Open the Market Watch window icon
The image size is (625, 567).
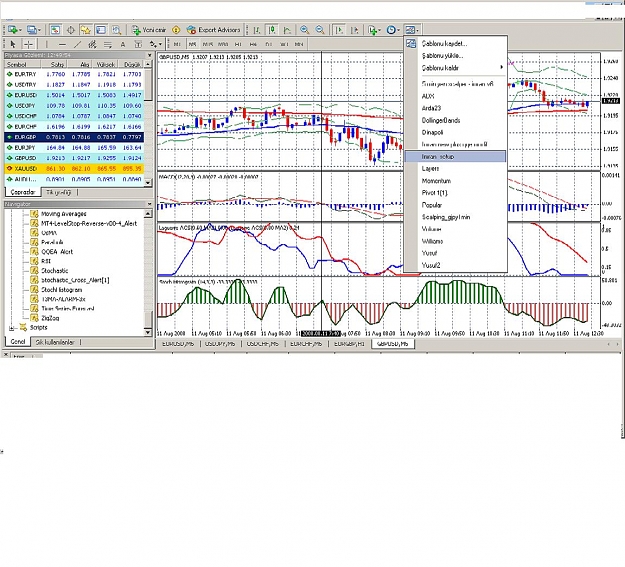(x=55, y=30)
